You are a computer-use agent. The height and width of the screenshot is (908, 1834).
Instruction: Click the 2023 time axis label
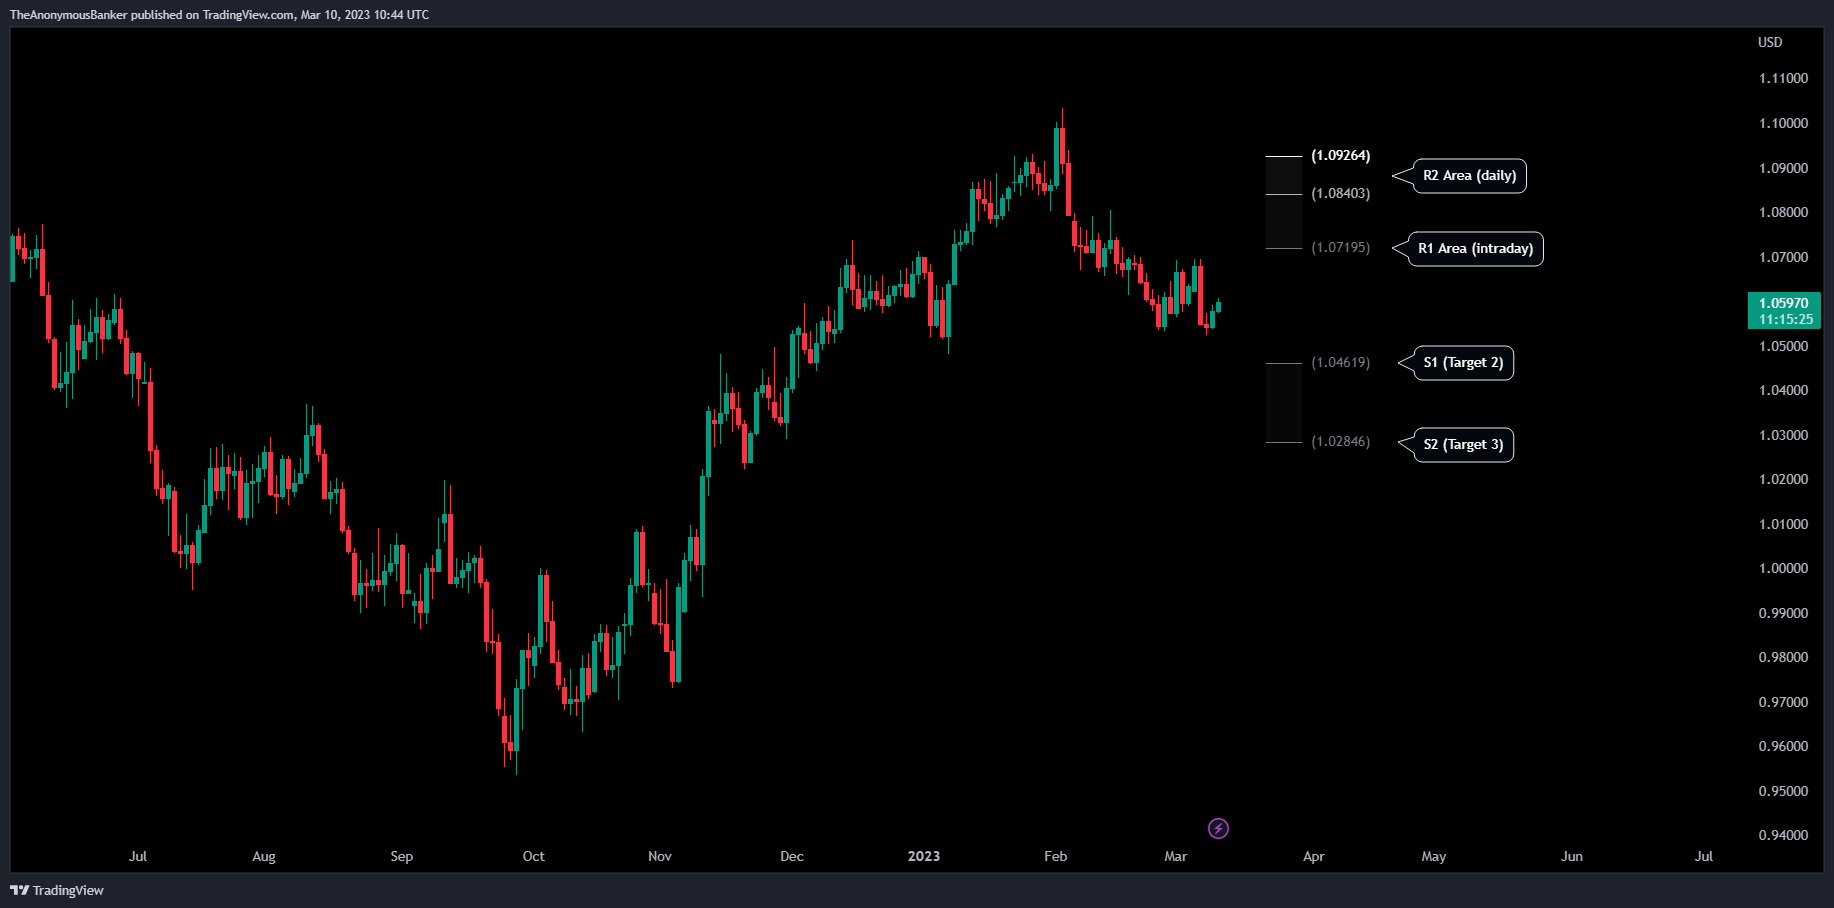click(924, 856)
